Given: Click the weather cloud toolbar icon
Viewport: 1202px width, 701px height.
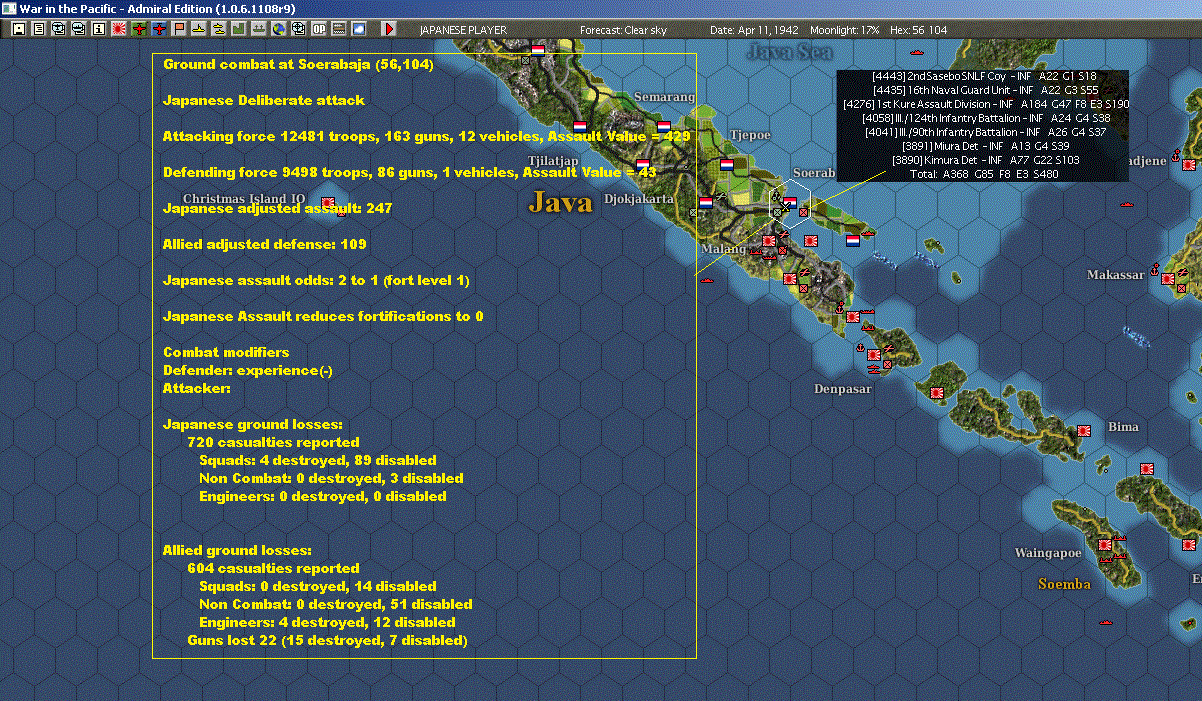Looking at the screenshot, I should tap(359, 29).
